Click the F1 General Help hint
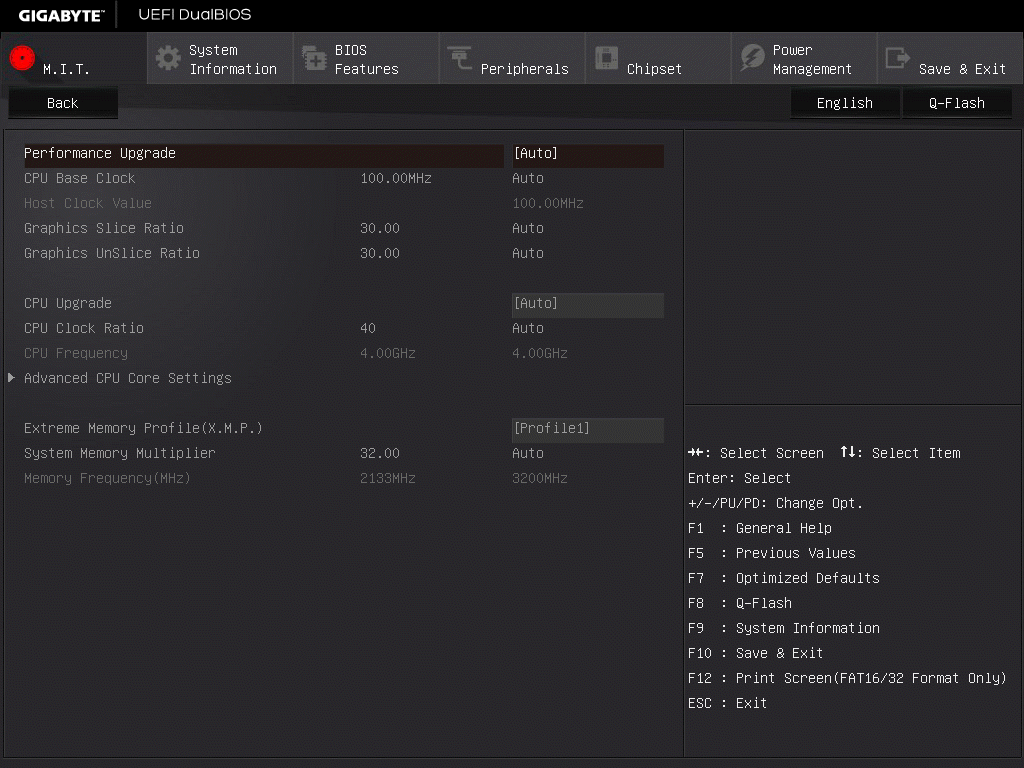 pyautogui.click(x=760, y=528)
